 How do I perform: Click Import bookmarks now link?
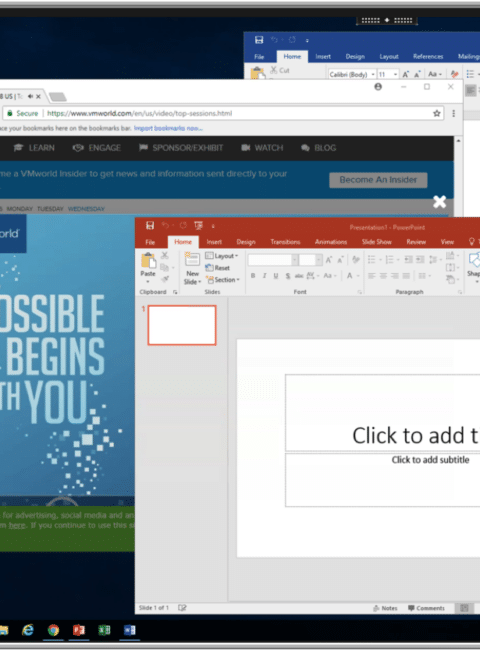tap(168, 128)
